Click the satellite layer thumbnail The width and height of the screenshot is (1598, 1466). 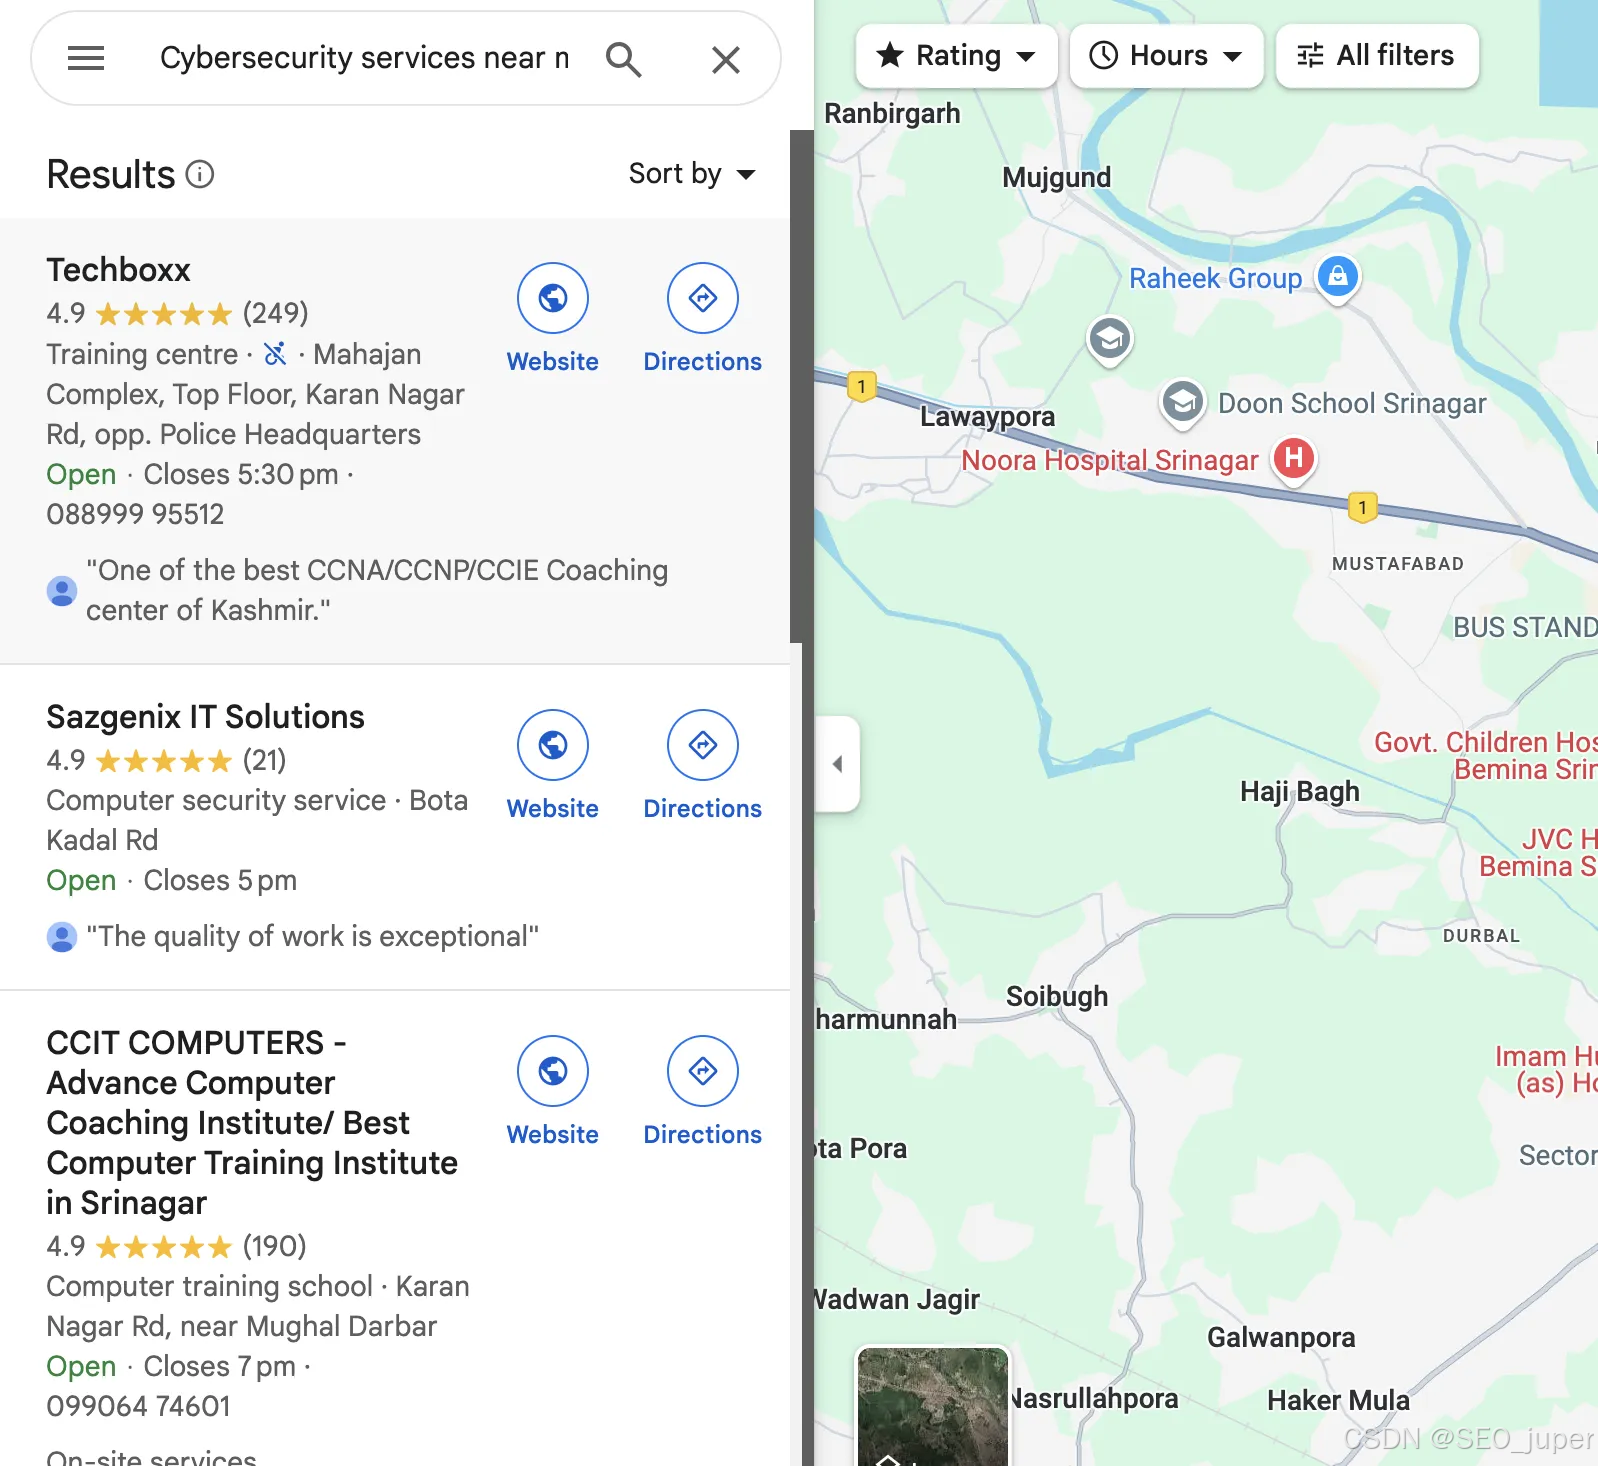(933, 1407)
